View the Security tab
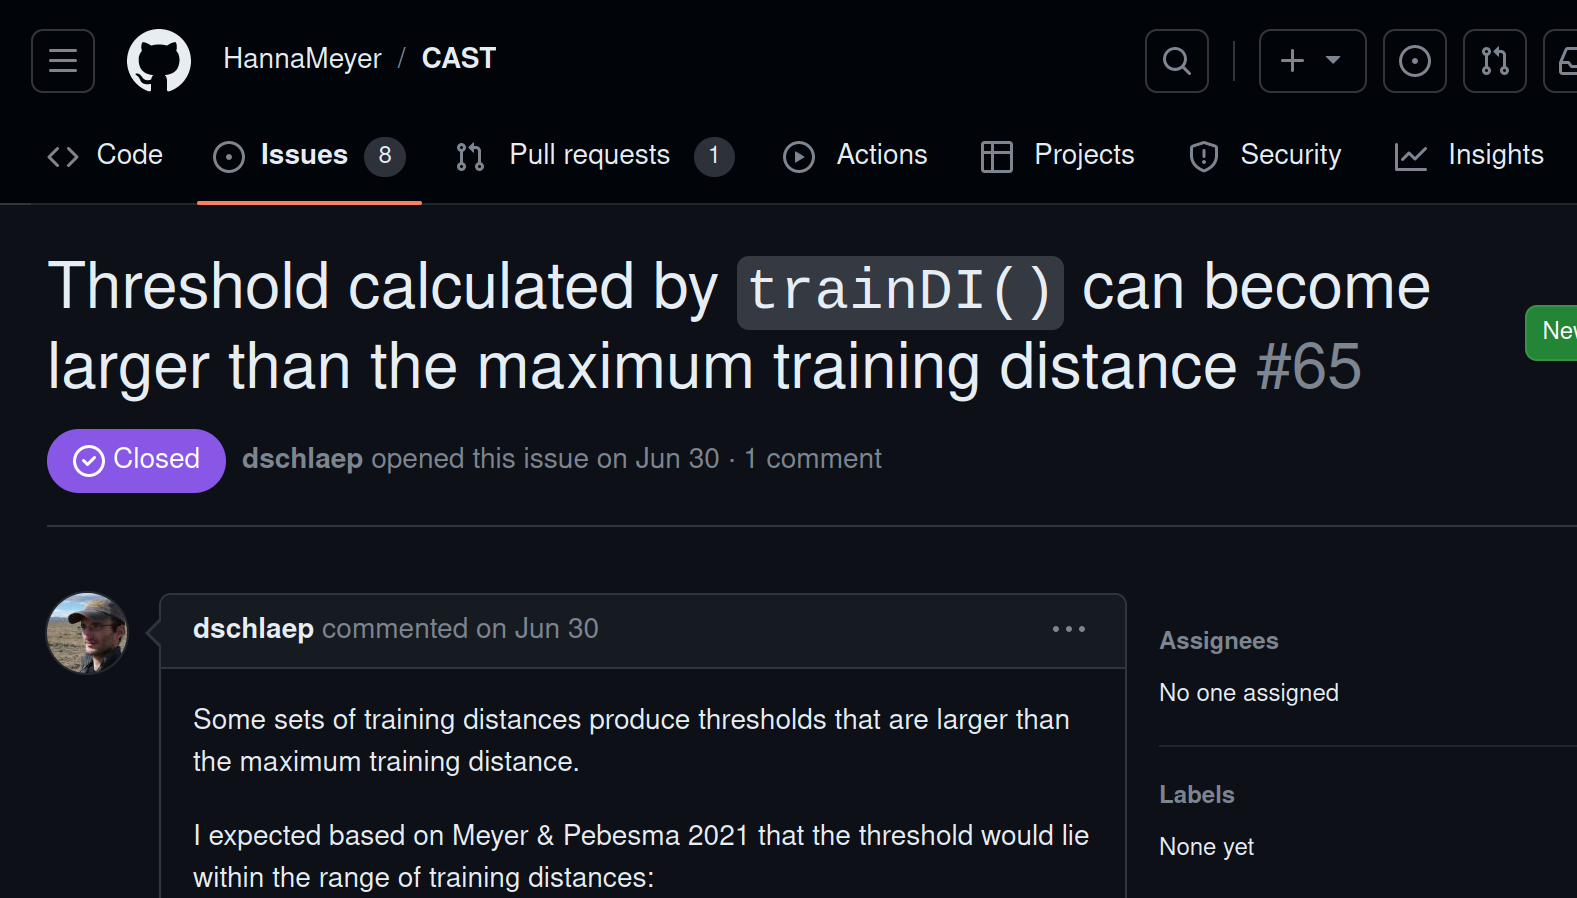 [1265, 155]
